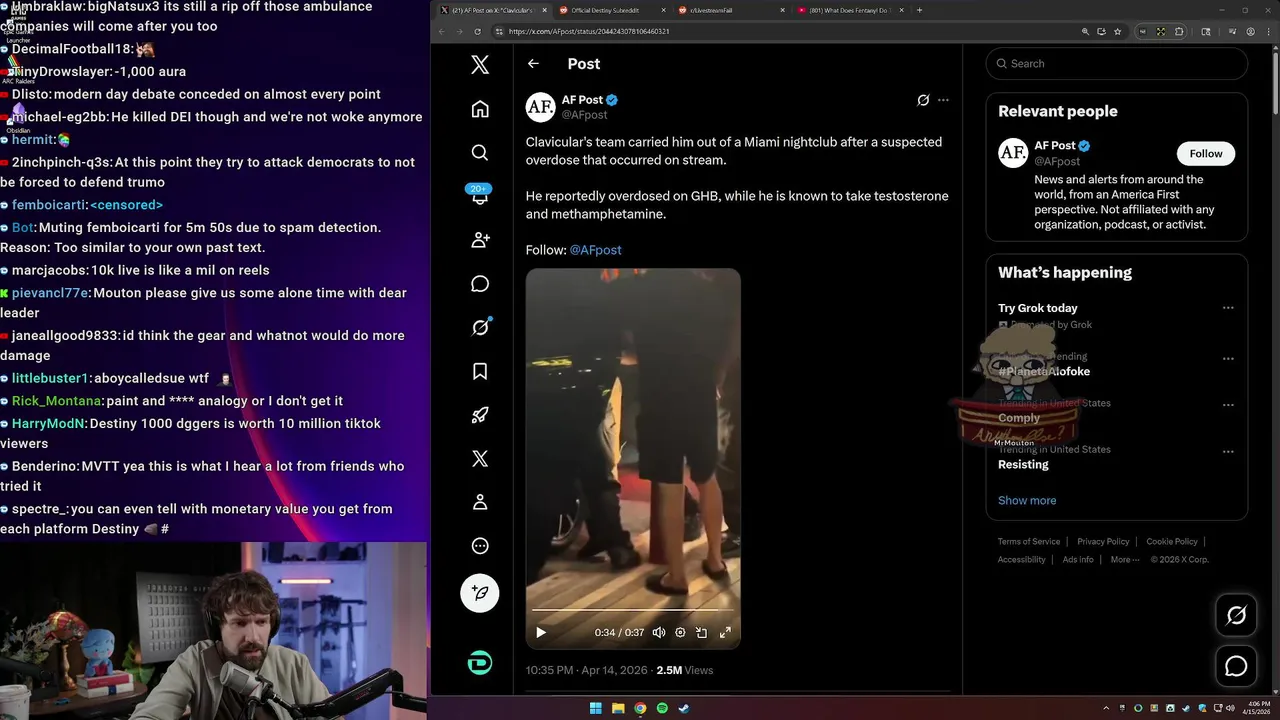Click the page vertical scrollbar

1275,82
